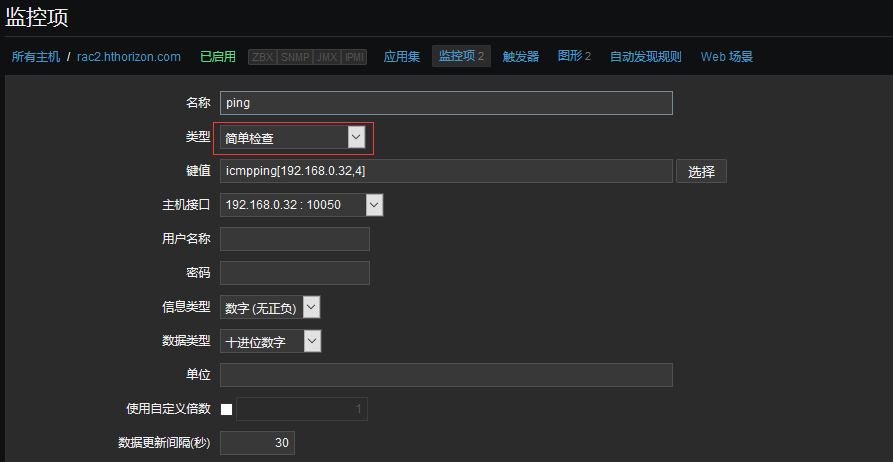893x462 pixels.
Task: Click the 监控项 page heading
Action: pos(36,17)
